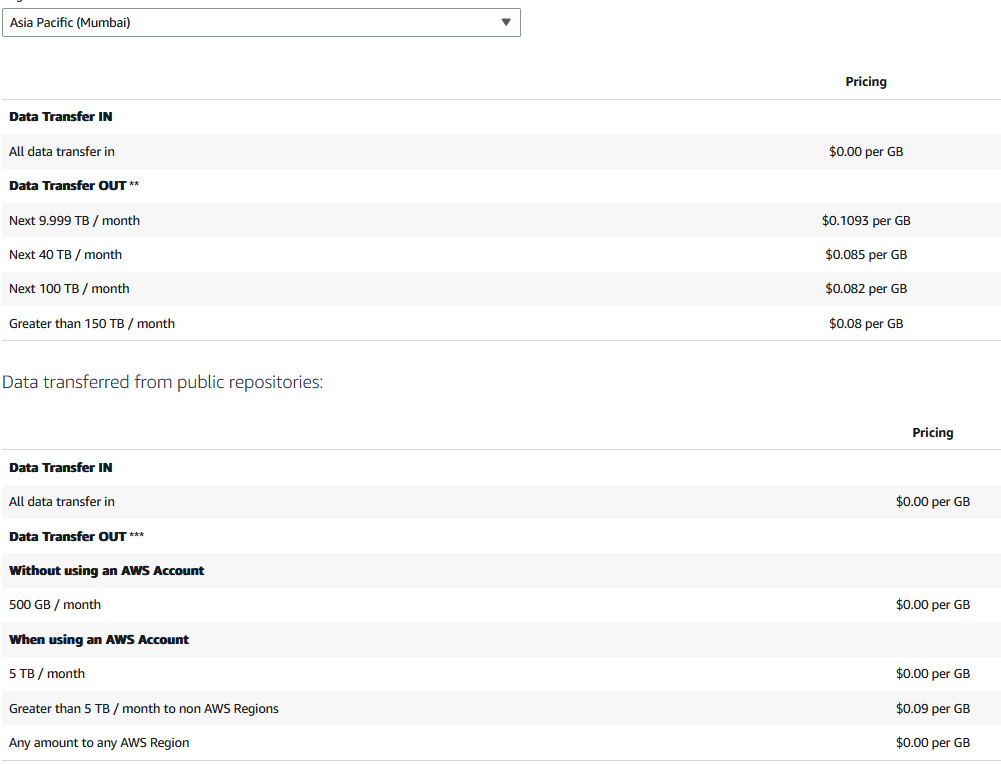
Task: Click 'Data transferred from public repositories' heading
Action: coord(163,382)
